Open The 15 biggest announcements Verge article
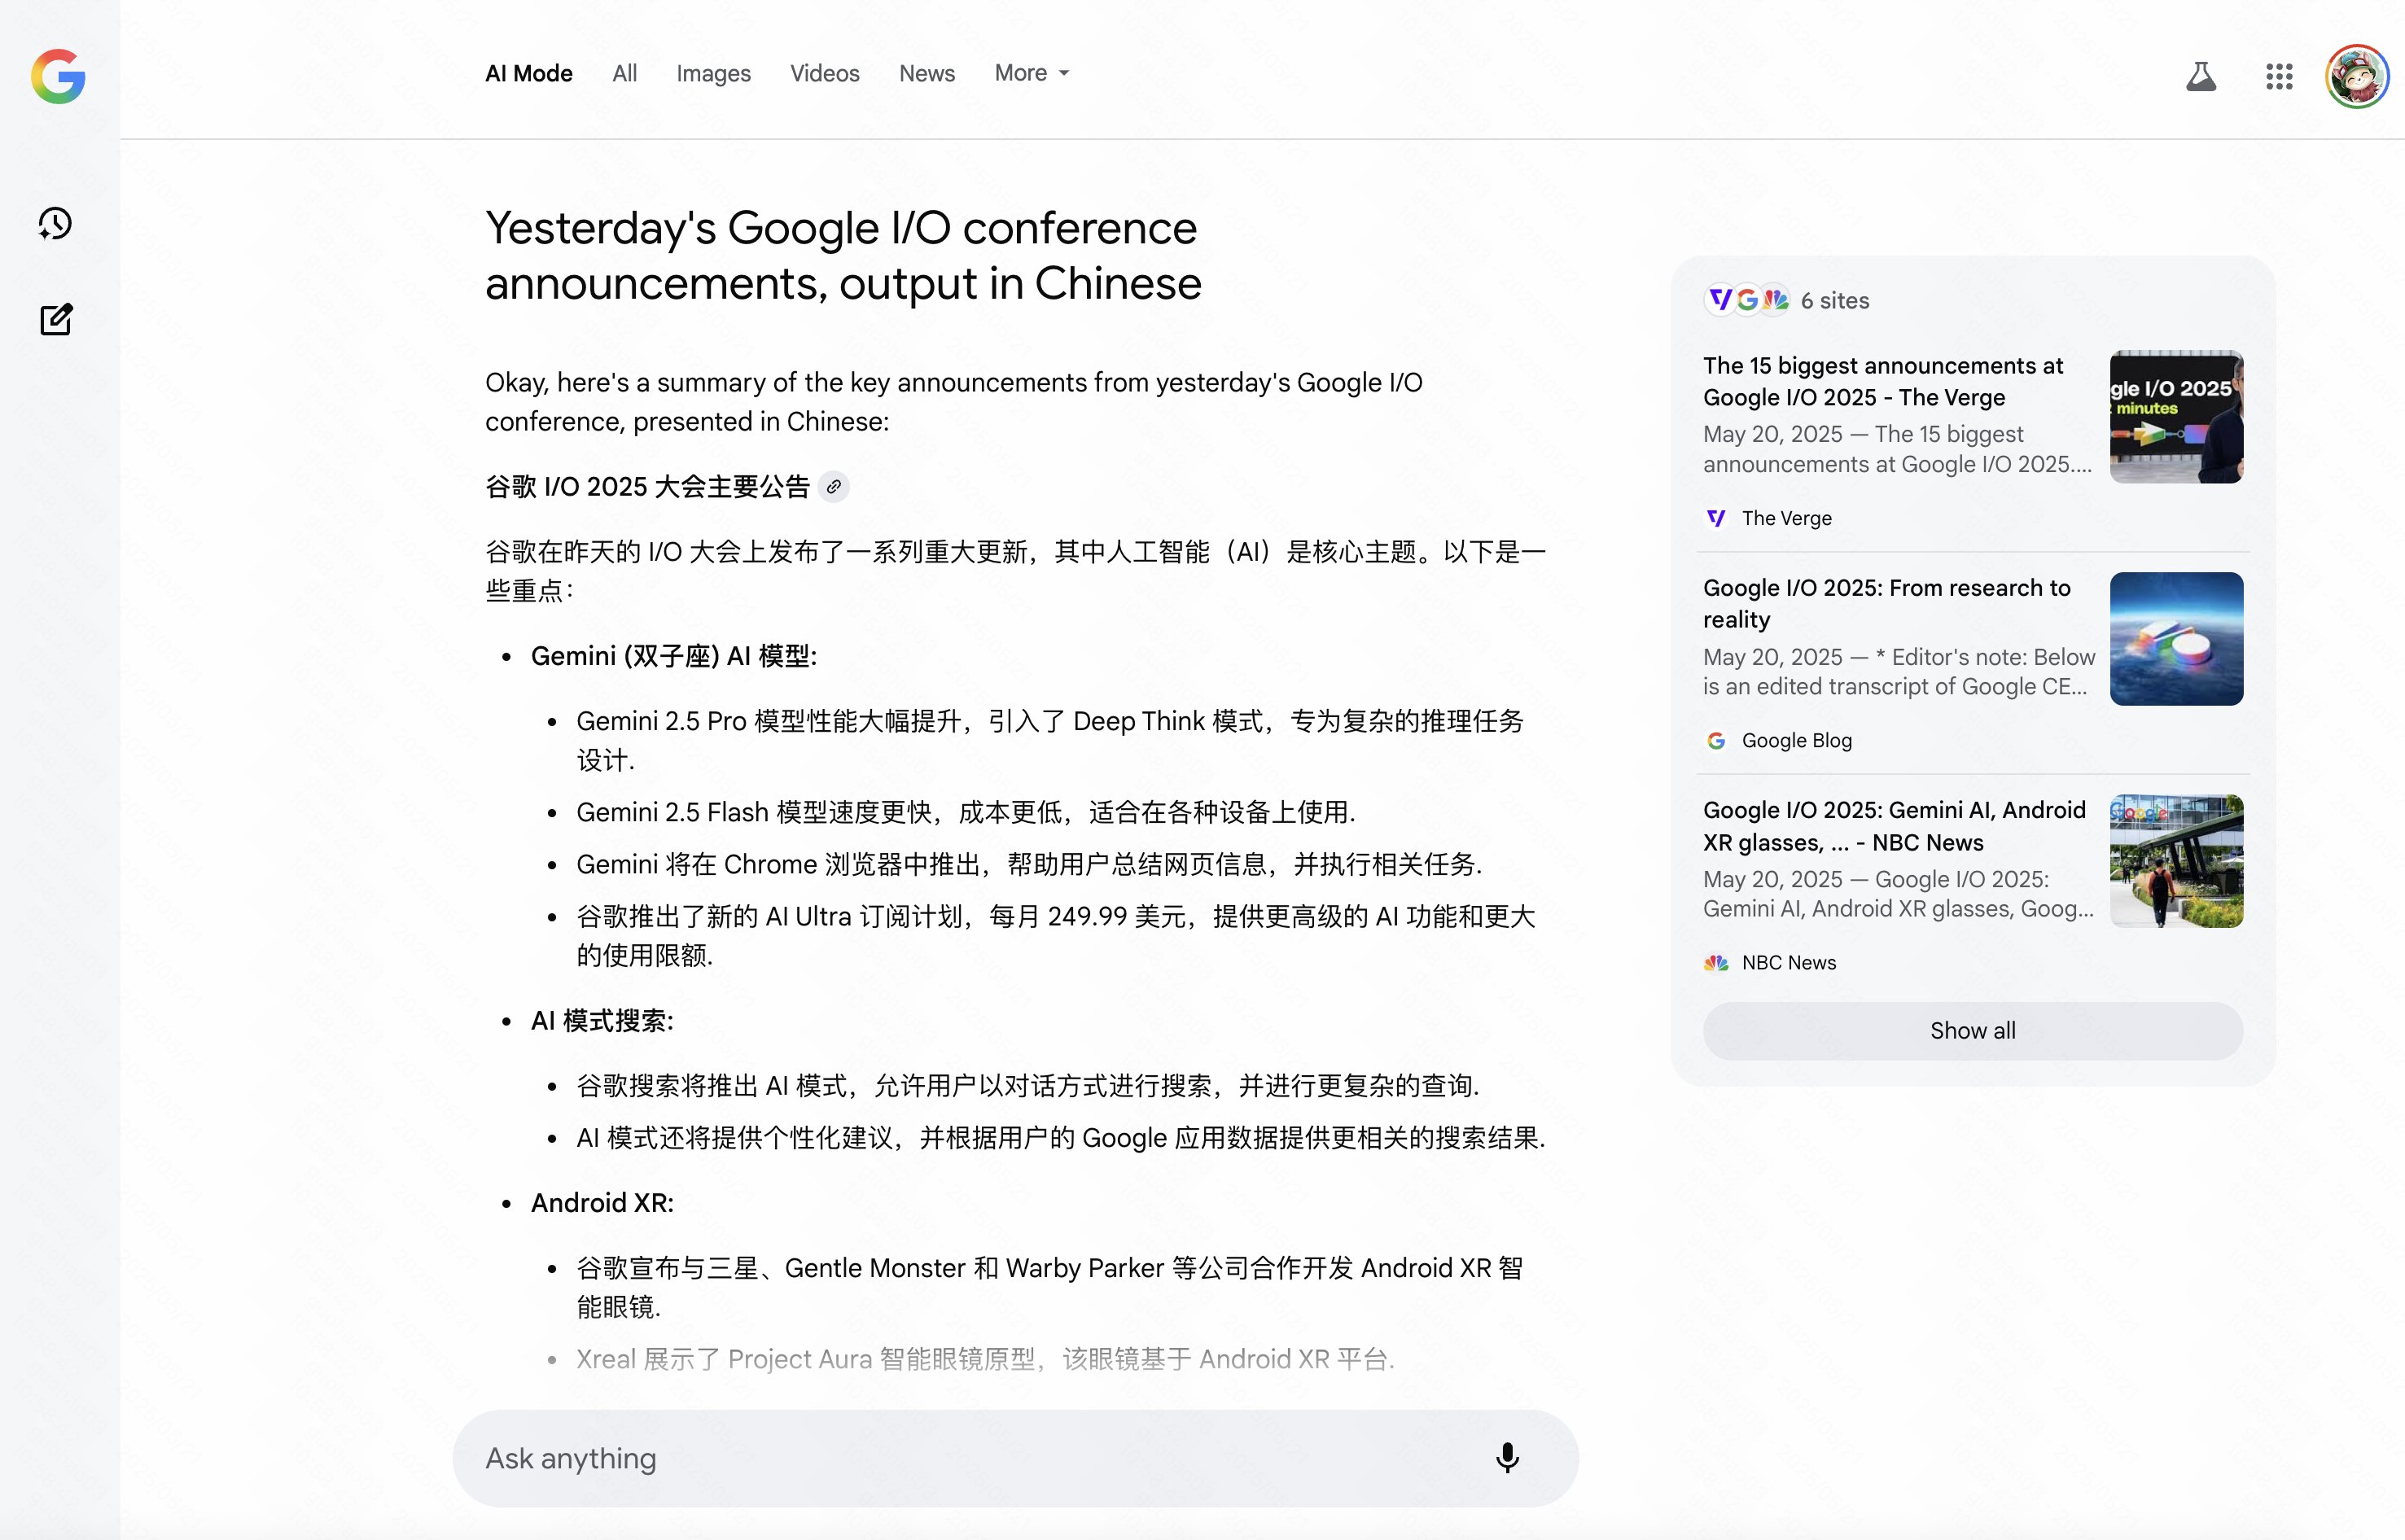This screenshot has height=1540, width=2405. pos(1883,381)
